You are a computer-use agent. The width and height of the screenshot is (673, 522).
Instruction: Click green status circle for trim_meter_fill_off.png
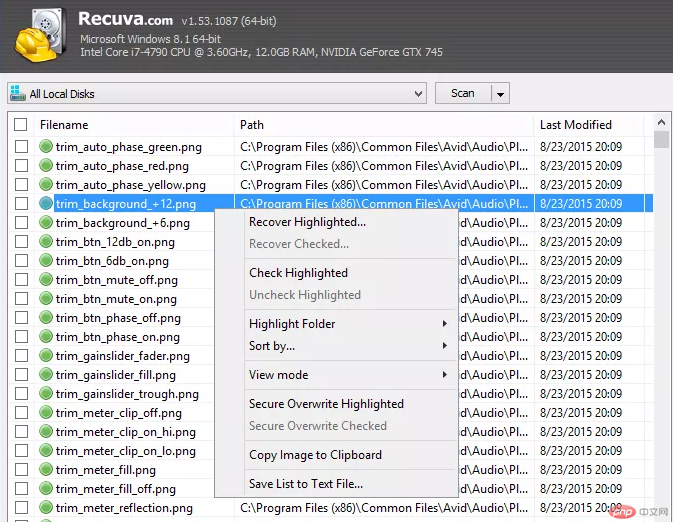(46, 489)
